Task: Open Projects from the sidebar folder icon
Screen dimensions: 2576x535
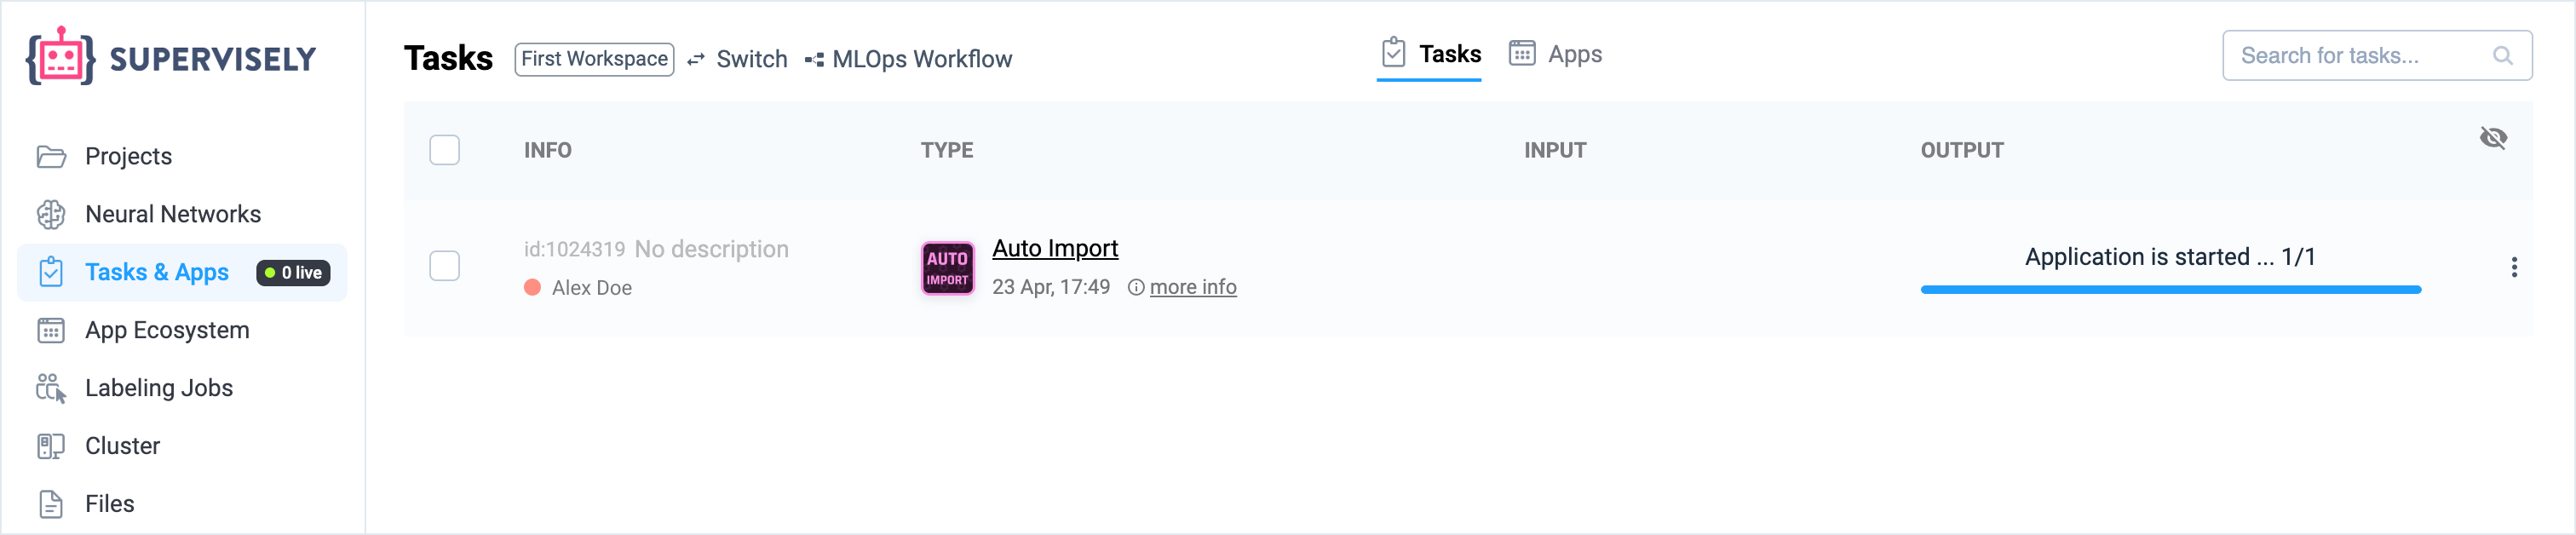Action: point(51,157)
